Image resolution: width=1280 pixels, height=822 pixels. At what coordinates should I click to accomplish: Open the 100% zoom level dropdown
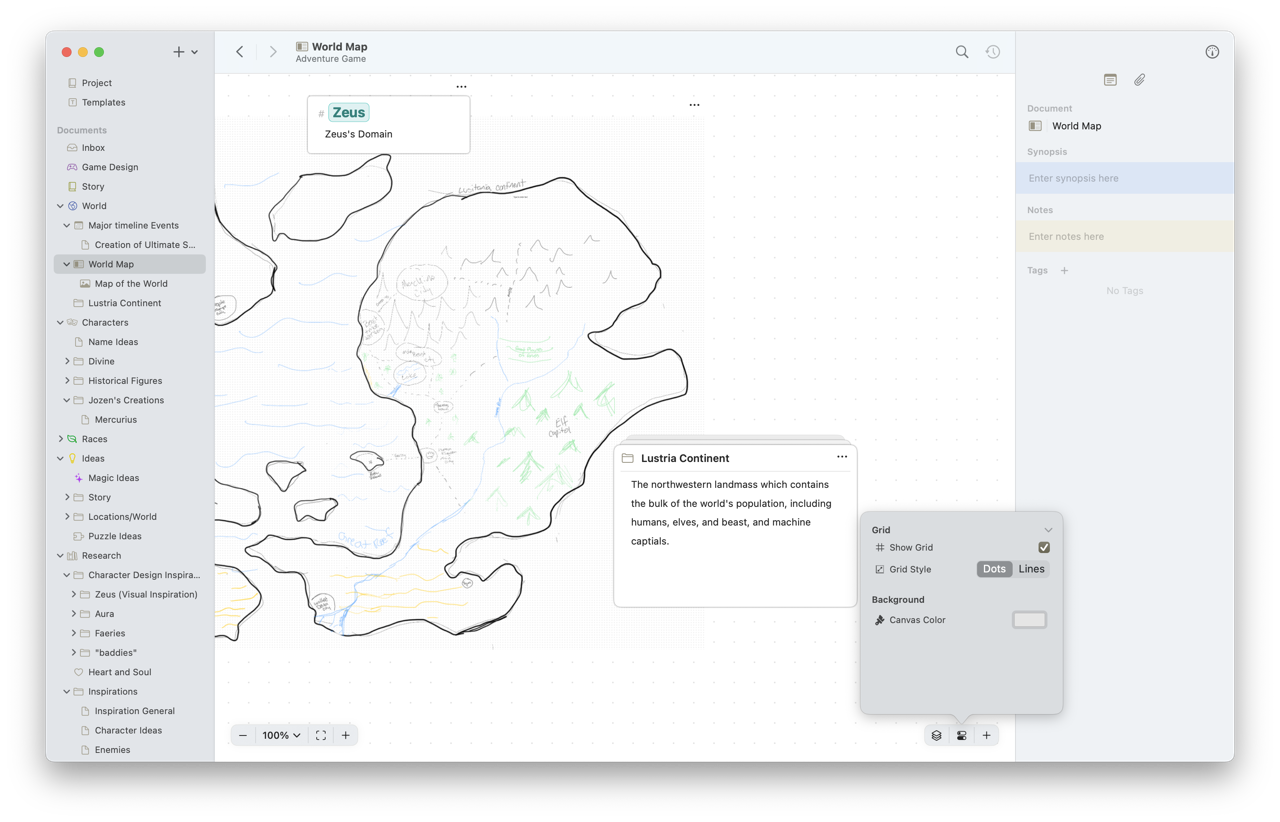(281, 735)
